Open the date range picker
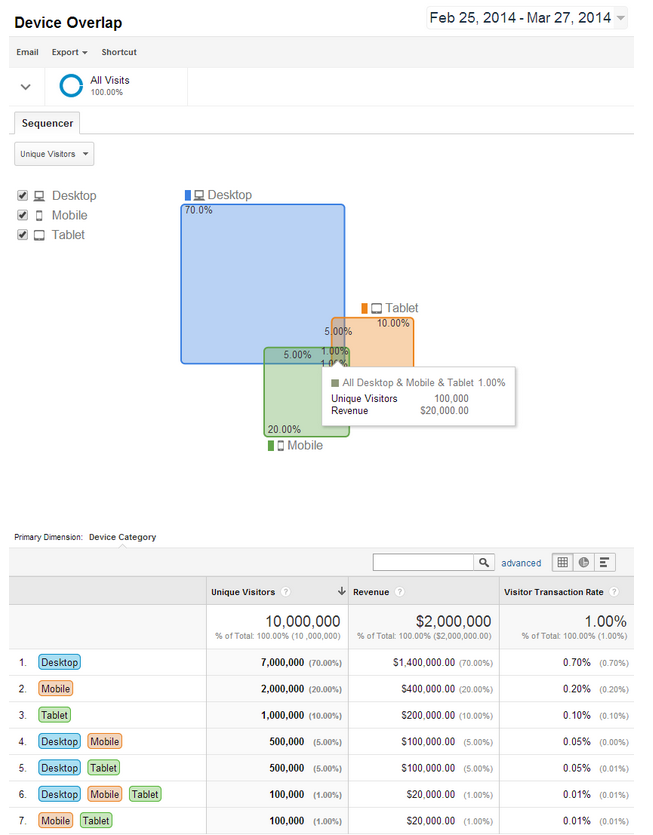Viewport: 653px width, 835px height. click(526, 17)
